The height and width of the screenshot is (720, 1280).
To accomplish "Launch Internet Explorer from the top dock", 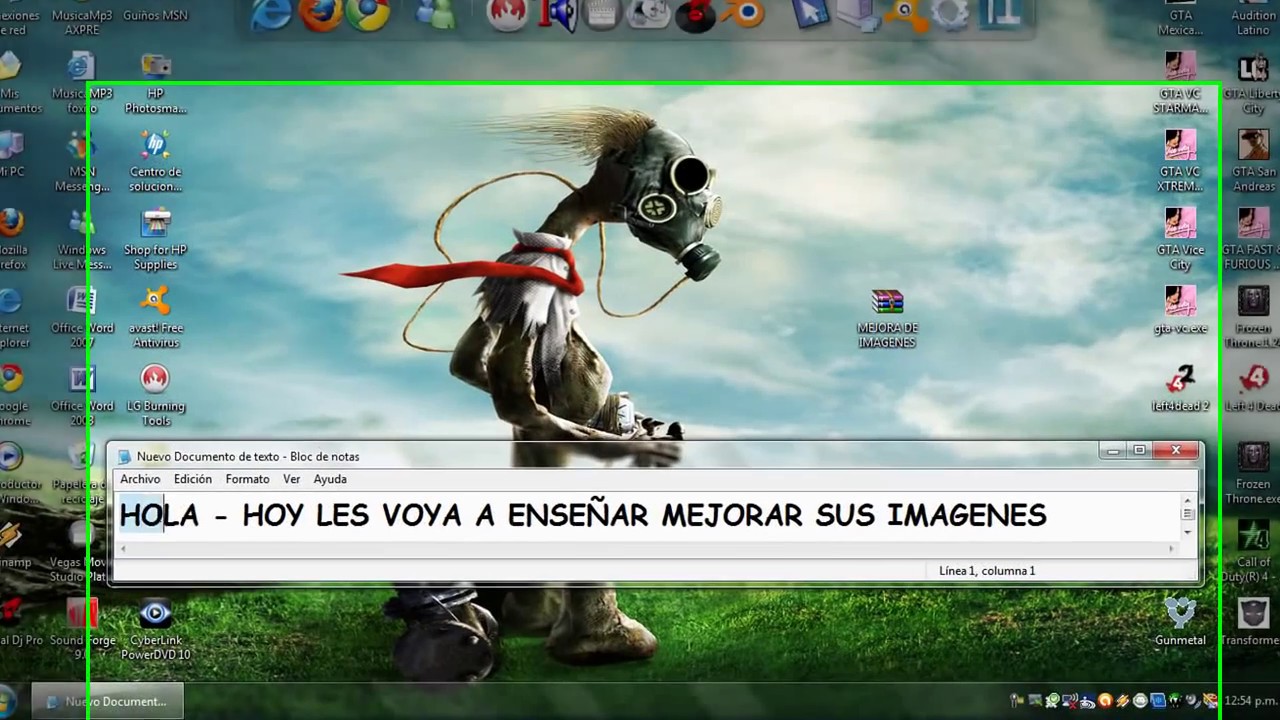I will pyautogui.click(x=271, y=14).
